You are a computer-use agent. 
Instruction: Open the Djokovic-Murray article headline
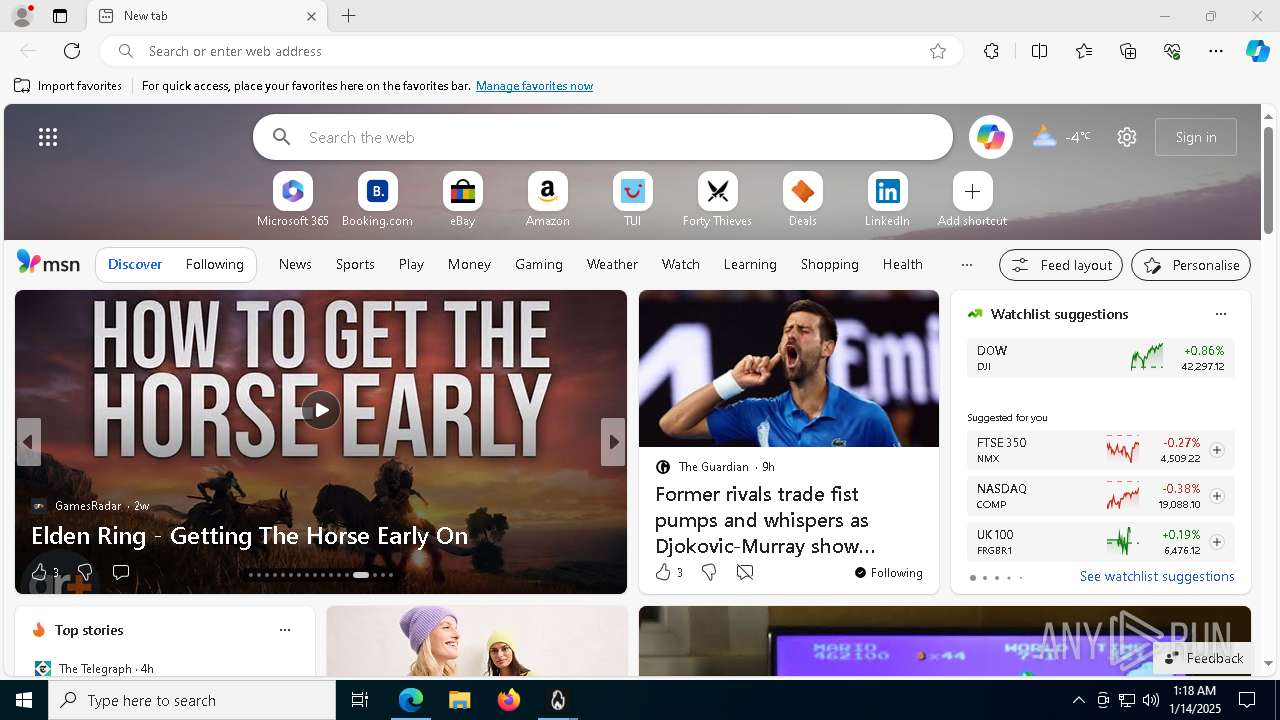click(x=766, y=520)
